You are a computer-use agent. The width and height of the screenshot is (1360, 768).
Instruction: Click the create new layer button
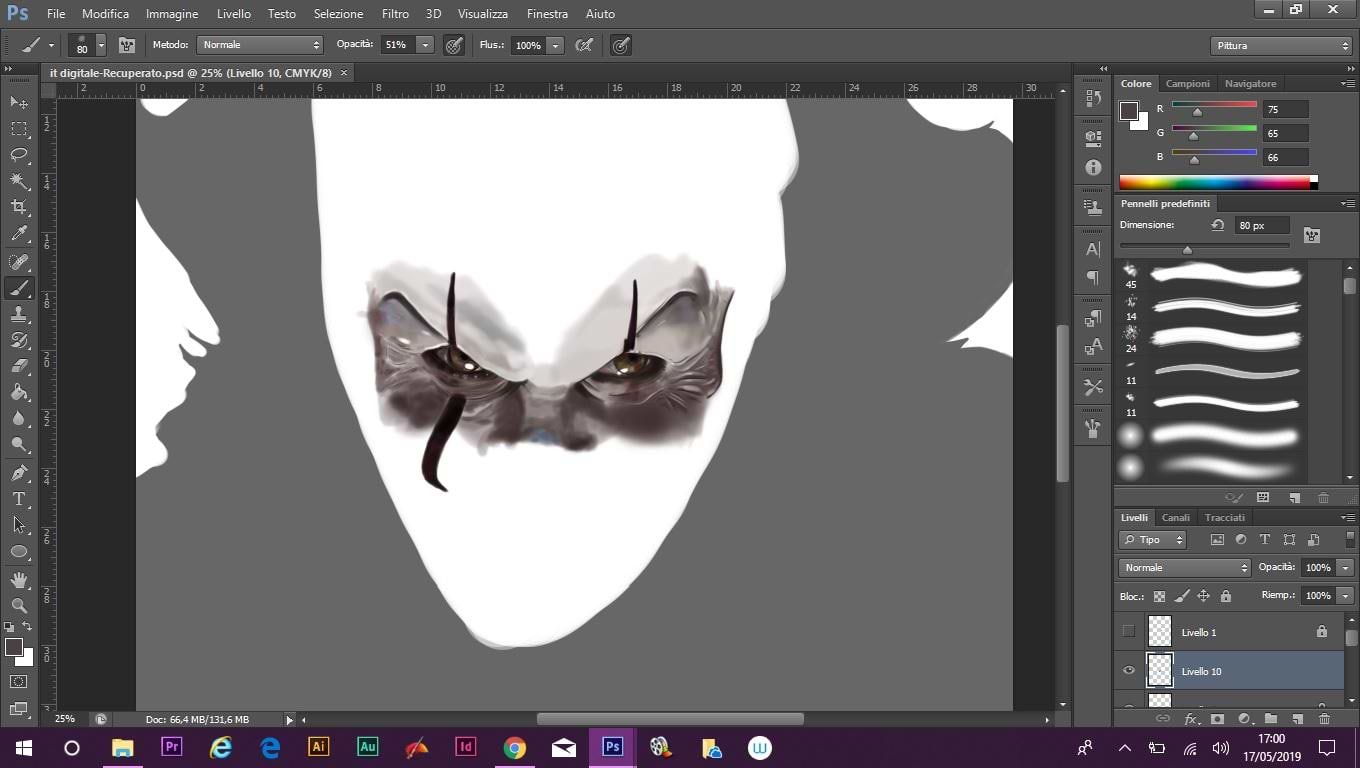click(1297, 719)
